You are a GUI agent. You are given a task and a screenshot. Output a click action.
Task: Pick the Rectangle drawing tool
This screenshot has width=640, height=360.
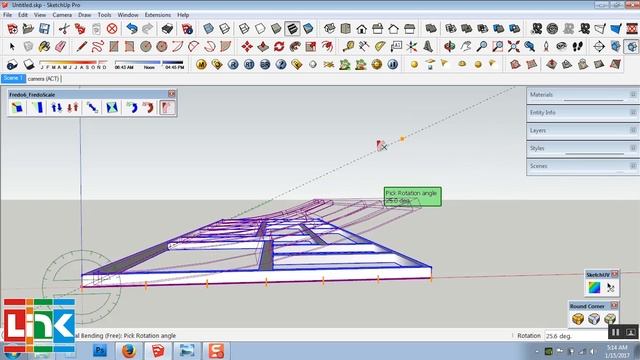click(x=113, y=47)
